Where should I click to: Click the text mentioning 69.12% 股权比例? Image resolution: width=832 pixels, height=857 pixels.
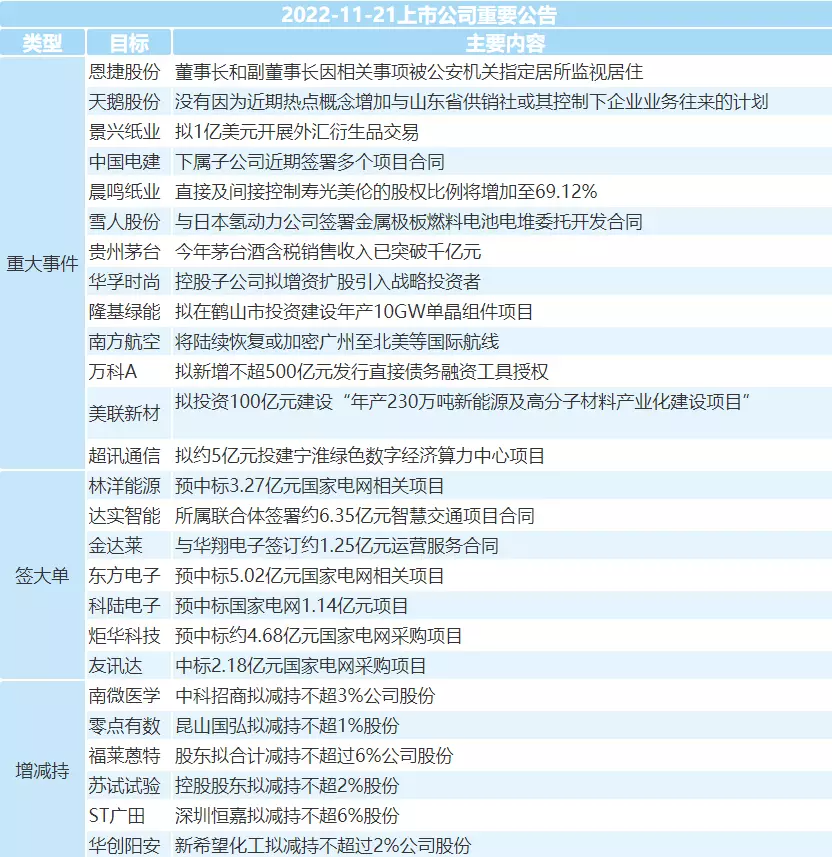386,192
